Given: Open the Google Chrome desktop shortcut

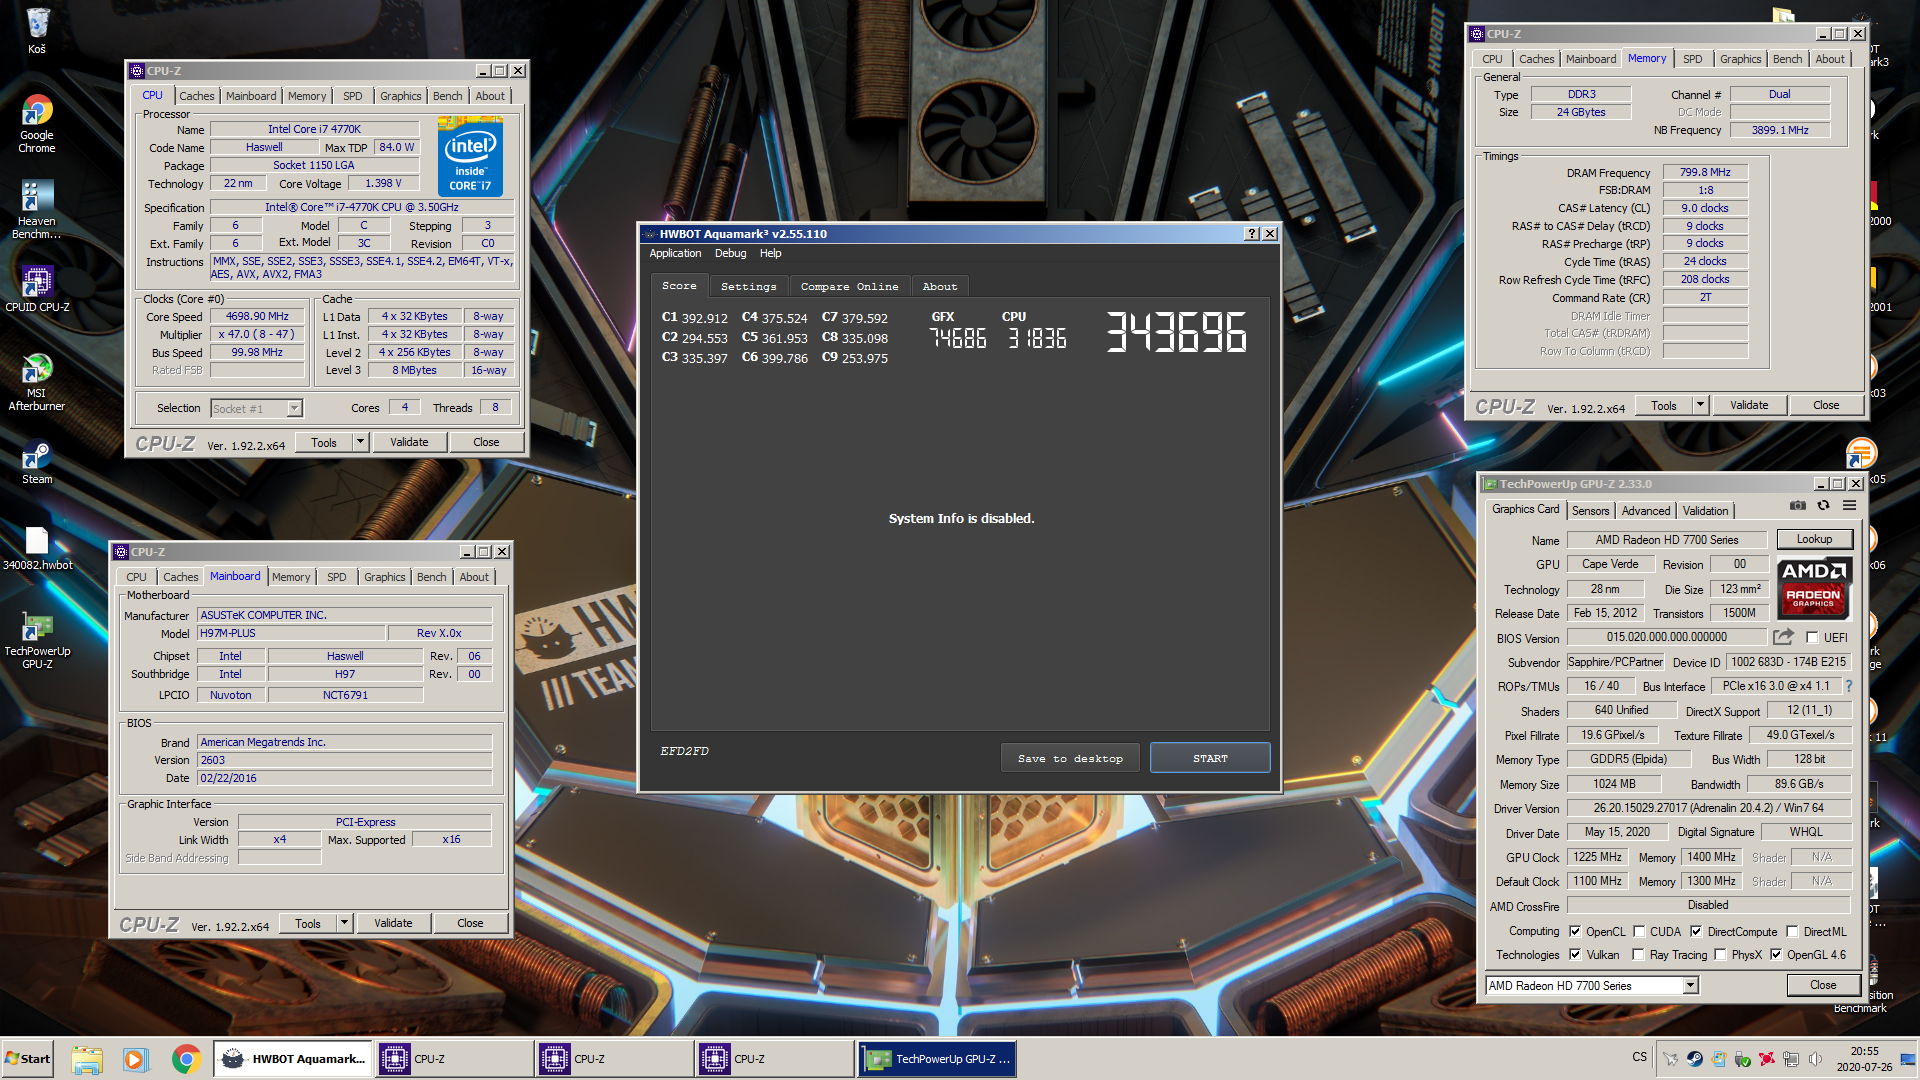Looking at the screenshot, I should [x=37, y=124].
